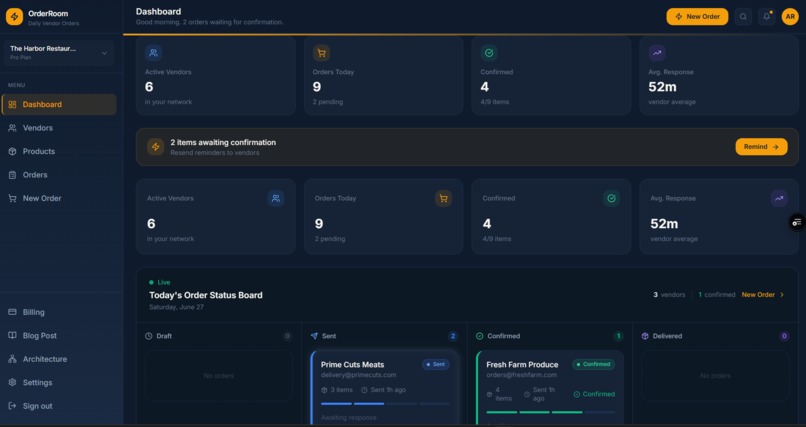This screenshot has height=427, width=806.
Task: Open Settings in the sidebar
Action: (59, 382)
